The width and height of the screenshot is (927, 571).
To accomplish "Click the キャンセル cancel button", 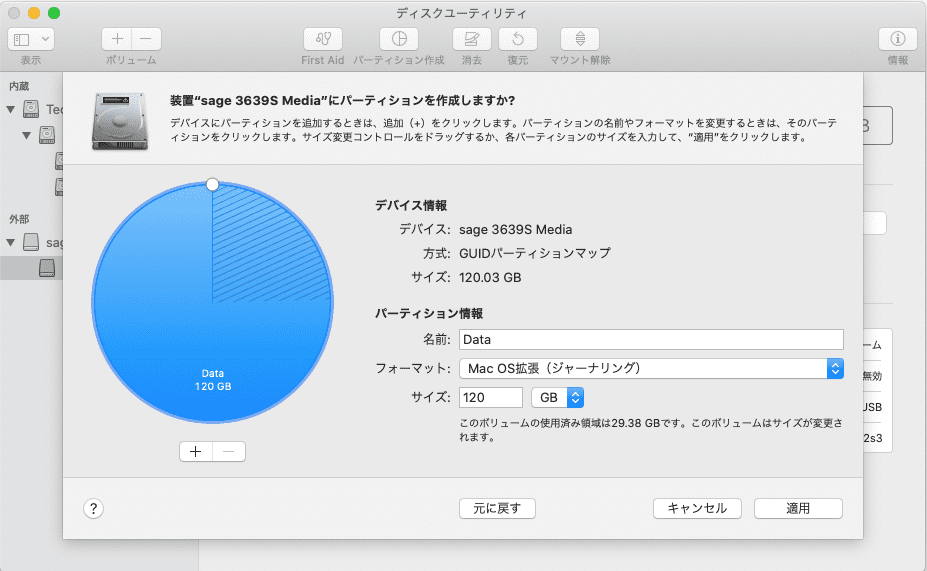I will tap(697, 508).
